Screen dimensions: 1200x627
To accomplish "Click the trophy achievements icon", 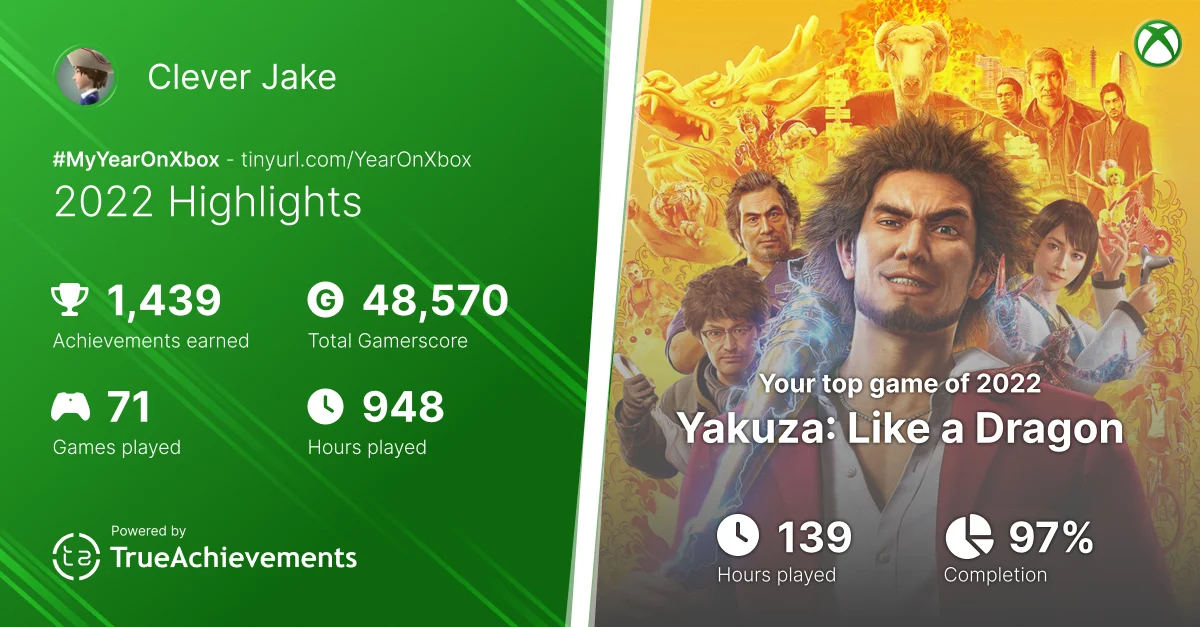I will coord(70,299).
